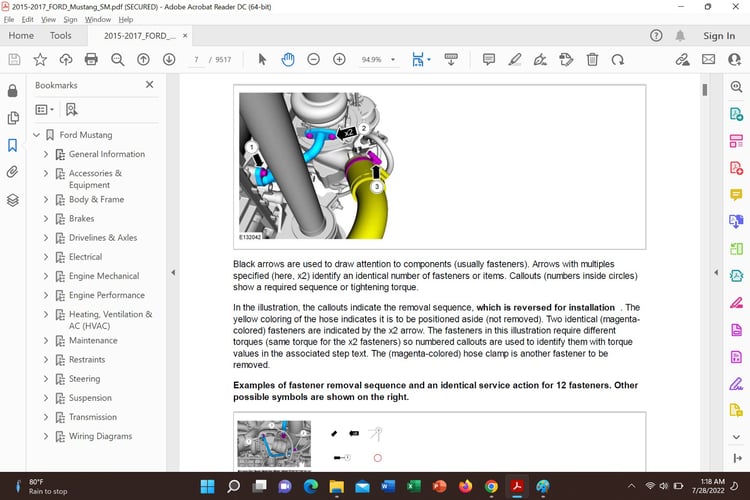Toggle the Bookmarks navigation panel icon
This screenshot has height=500, width=750.
coord(13,145)
